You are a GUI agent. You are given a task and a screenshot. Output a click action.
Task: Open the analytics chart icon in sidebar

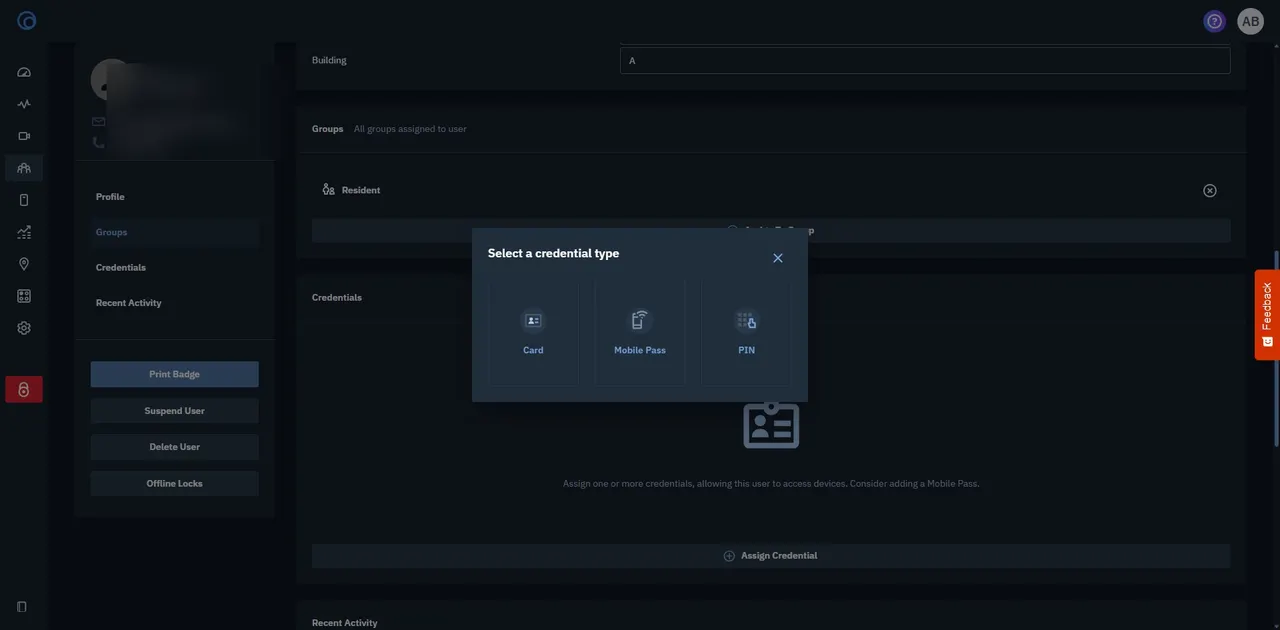[x=24, y=232]
